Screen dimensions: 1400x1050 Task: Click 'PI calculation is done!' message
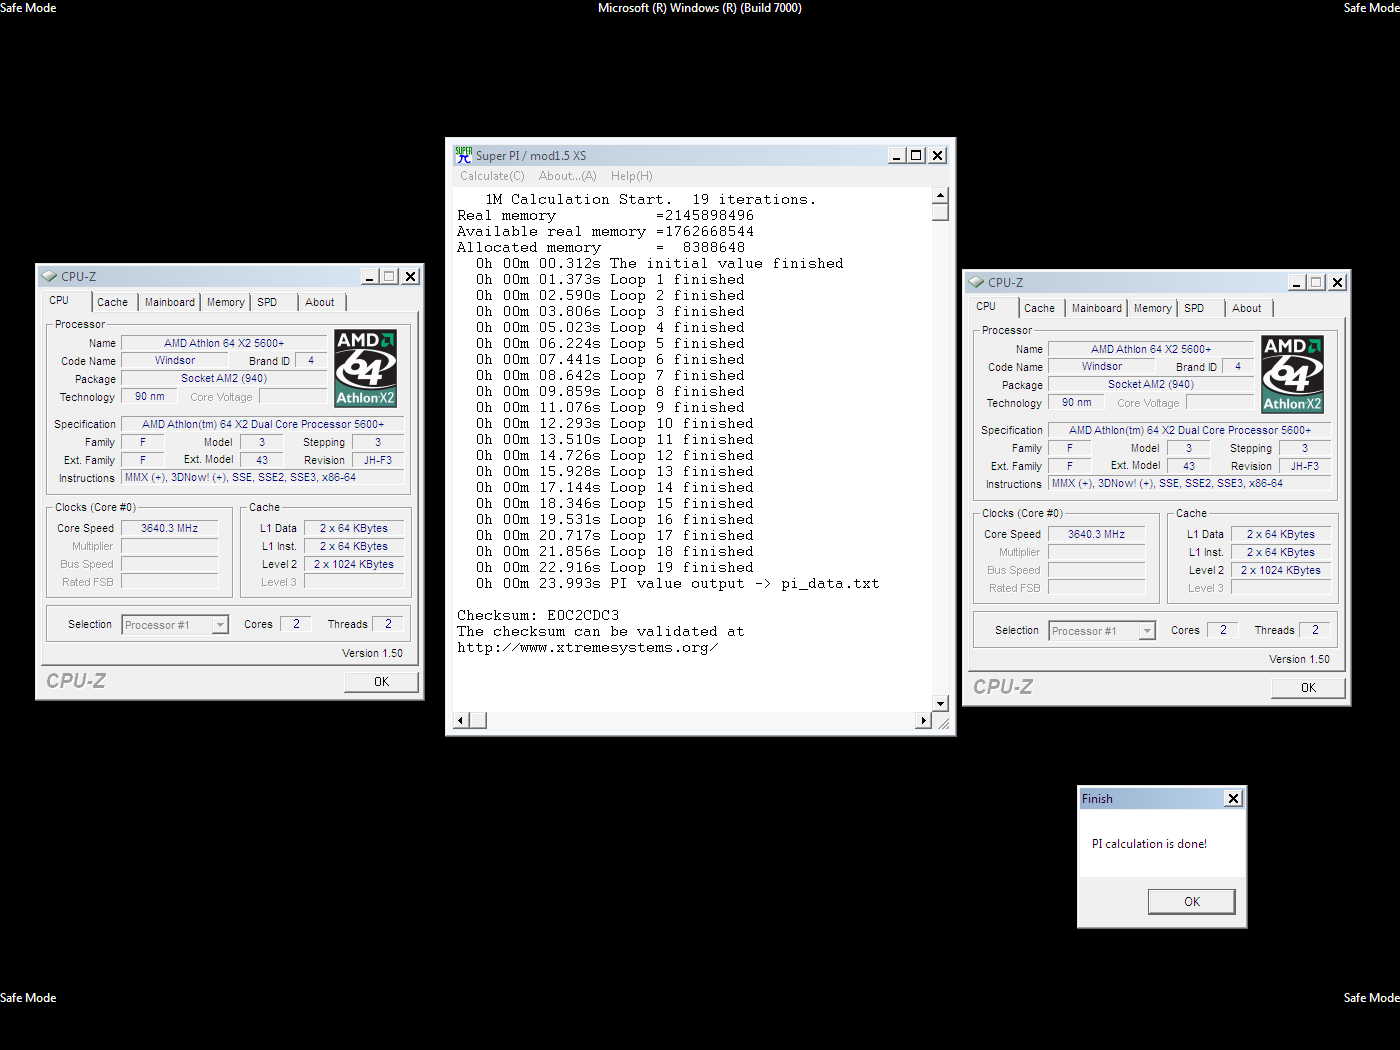tap(1149, 844)
